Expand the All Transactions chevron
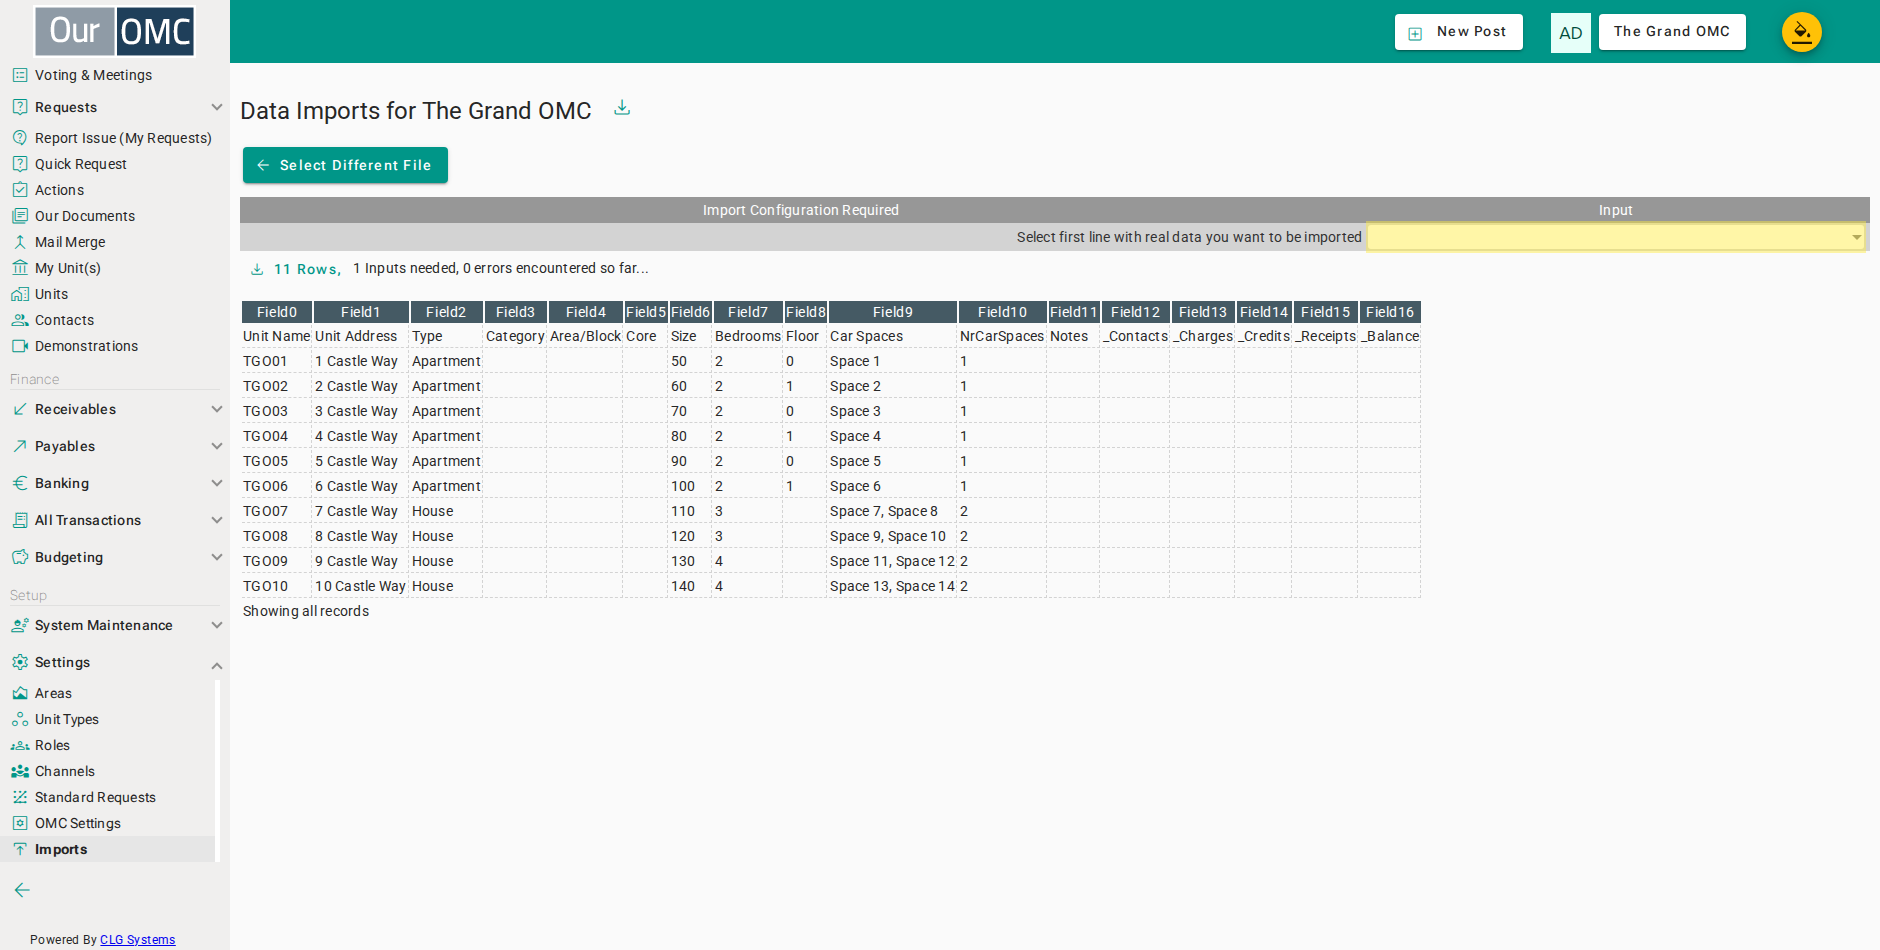The image size is (1880, 950). click(217, 520)
